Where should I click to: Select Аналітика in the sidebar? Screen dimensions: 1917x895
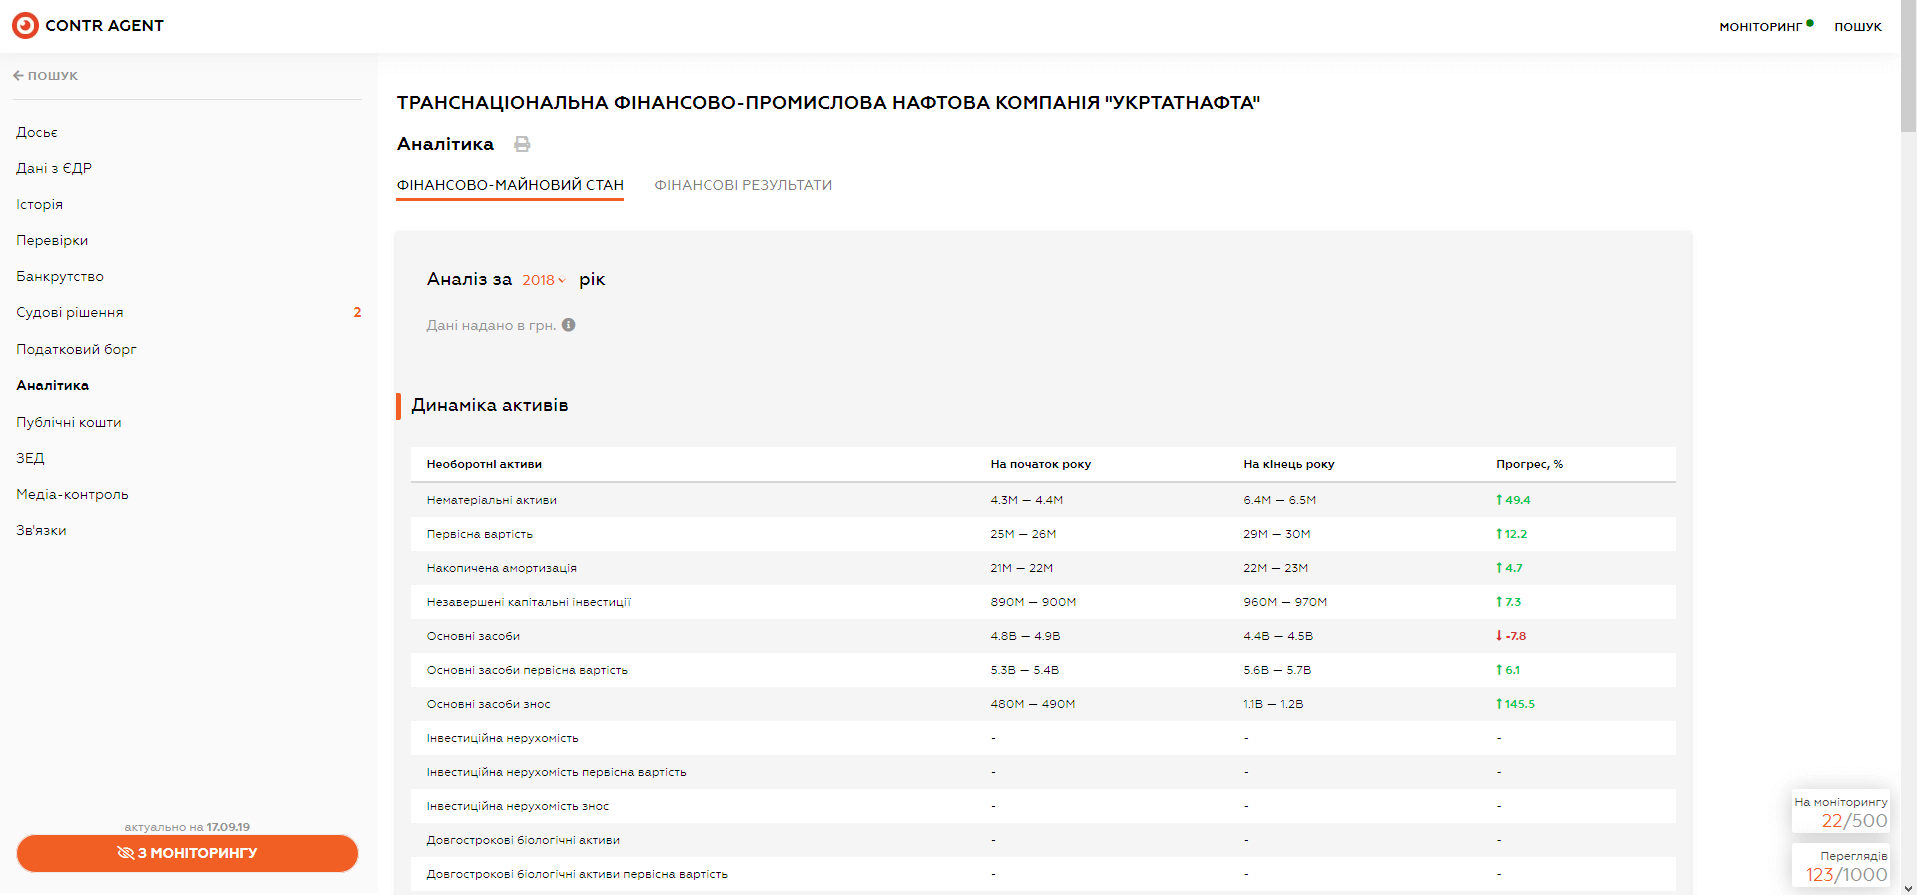point(52,385)
